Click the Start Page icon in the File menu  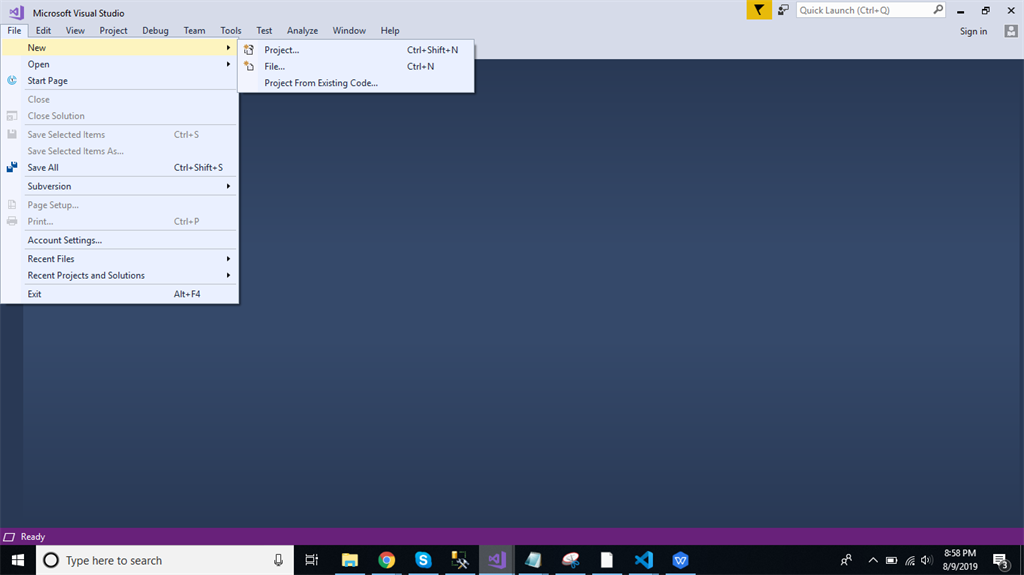coord(12,80)
